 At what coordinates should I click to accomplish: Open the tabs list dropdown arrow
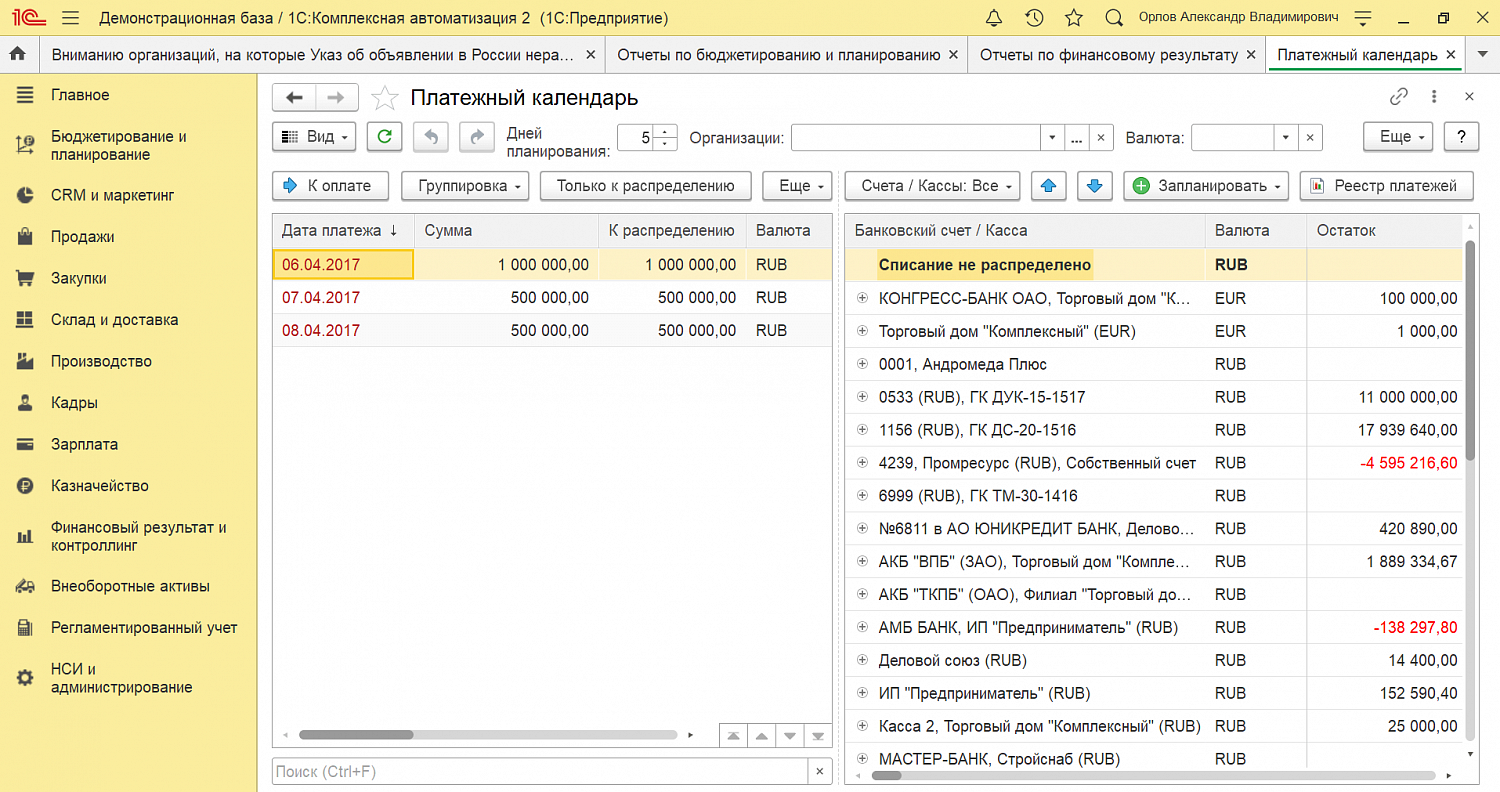(1481, 55)
